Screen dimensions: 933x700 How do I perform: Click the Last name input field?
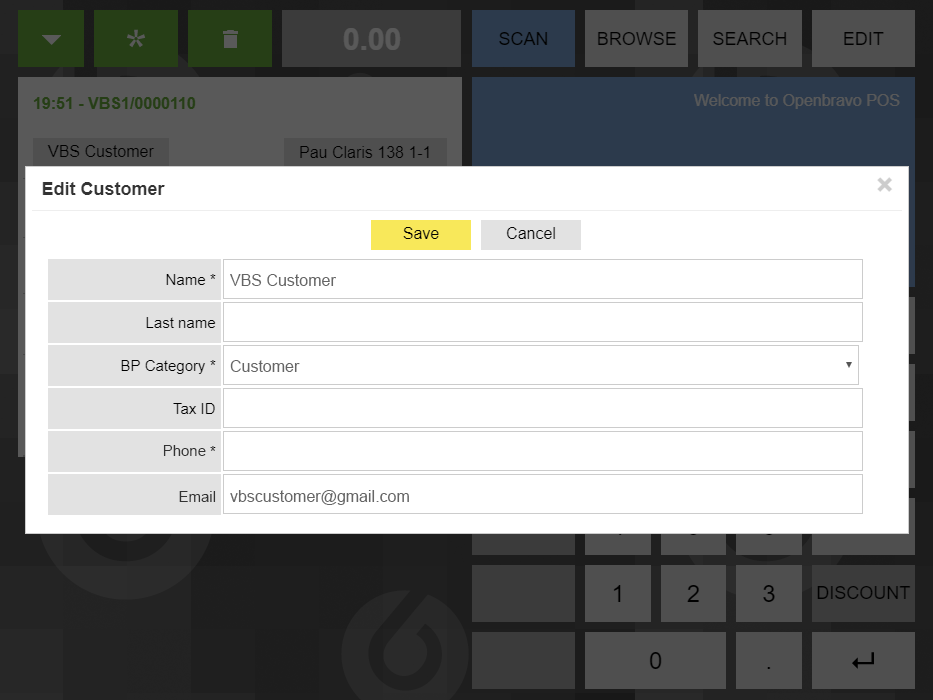pos(543,322)
